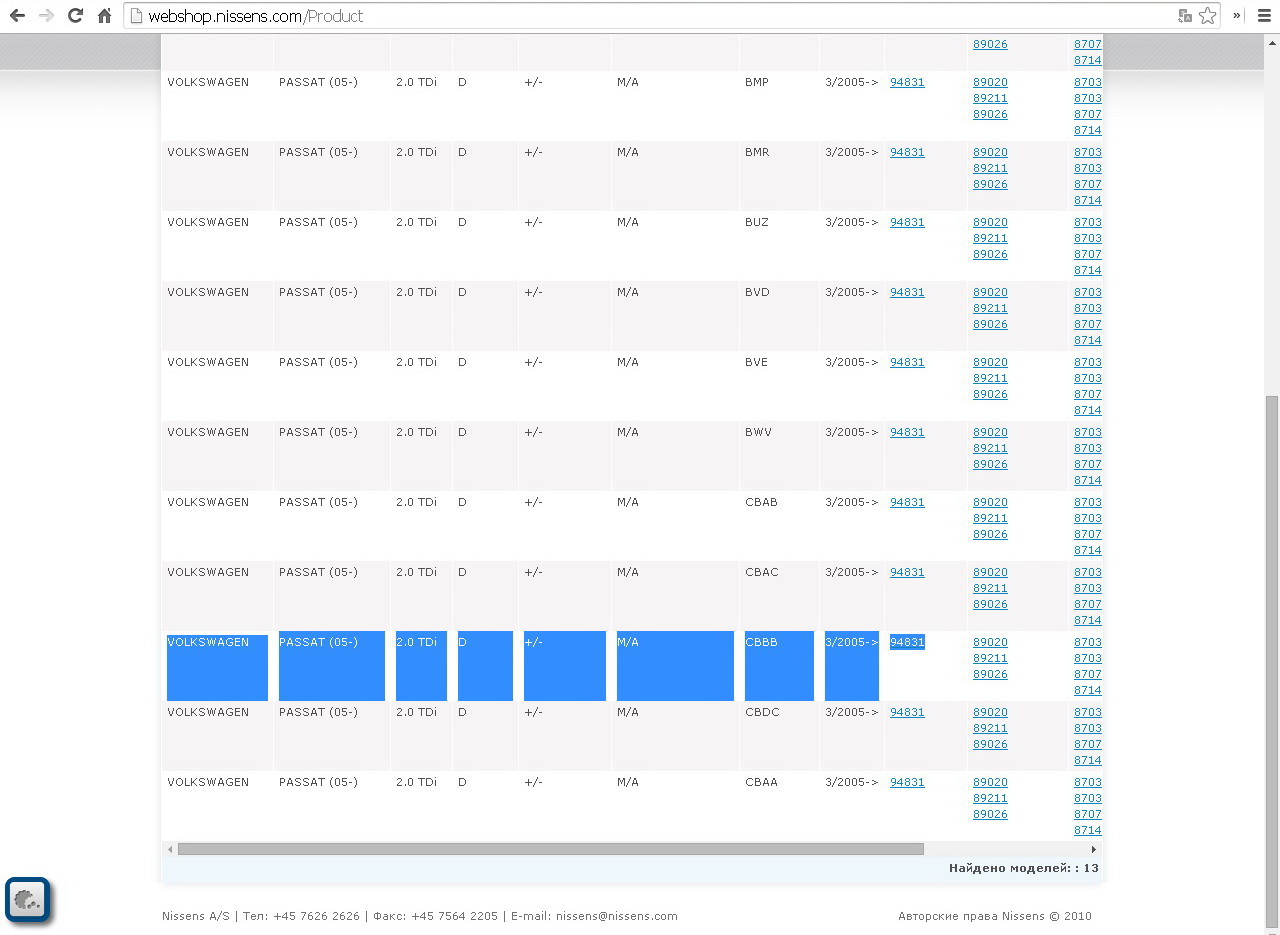Select engine code CBAA cell
1280x935 pixels.
(x=761, y=782)
